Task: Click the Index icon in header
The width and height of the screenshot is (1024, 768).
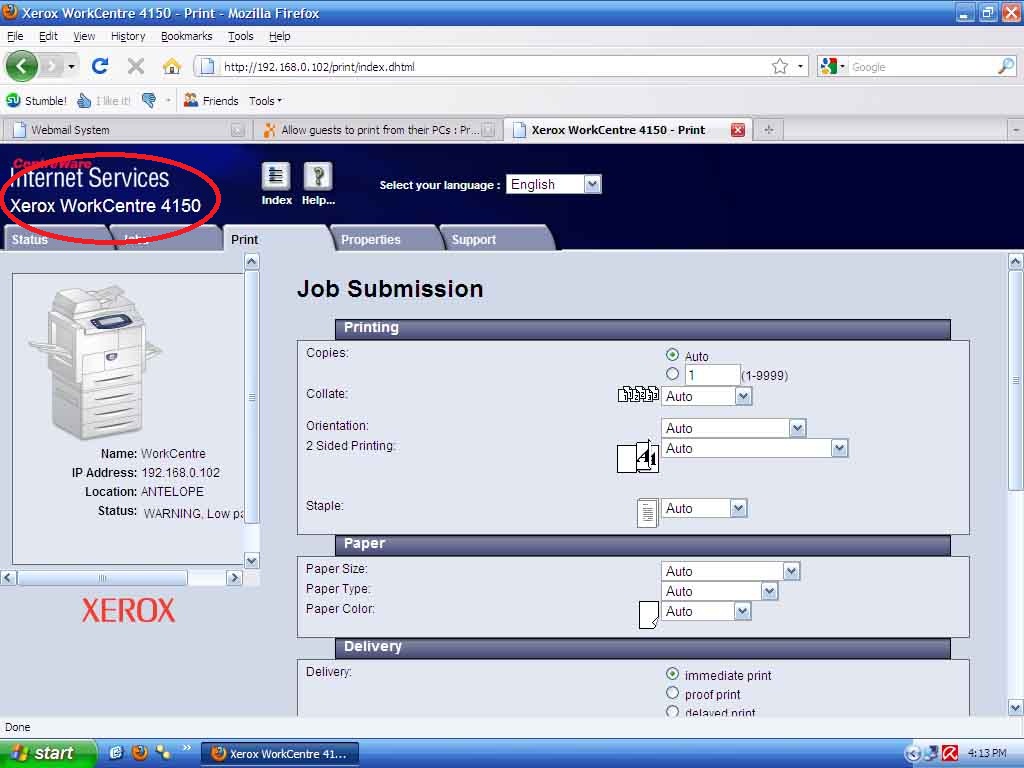Action: (x=276, y=177)
